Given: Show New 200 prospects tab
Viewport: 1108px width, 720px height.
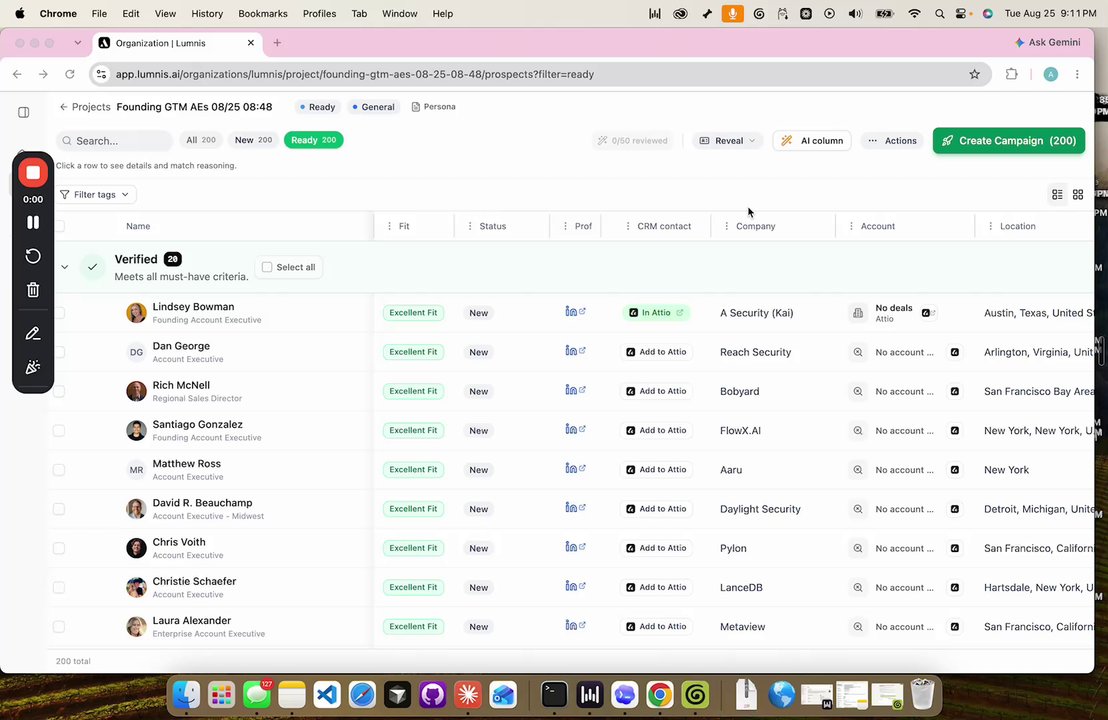Looking at the screenshot, I should click(x=253, y=140).
